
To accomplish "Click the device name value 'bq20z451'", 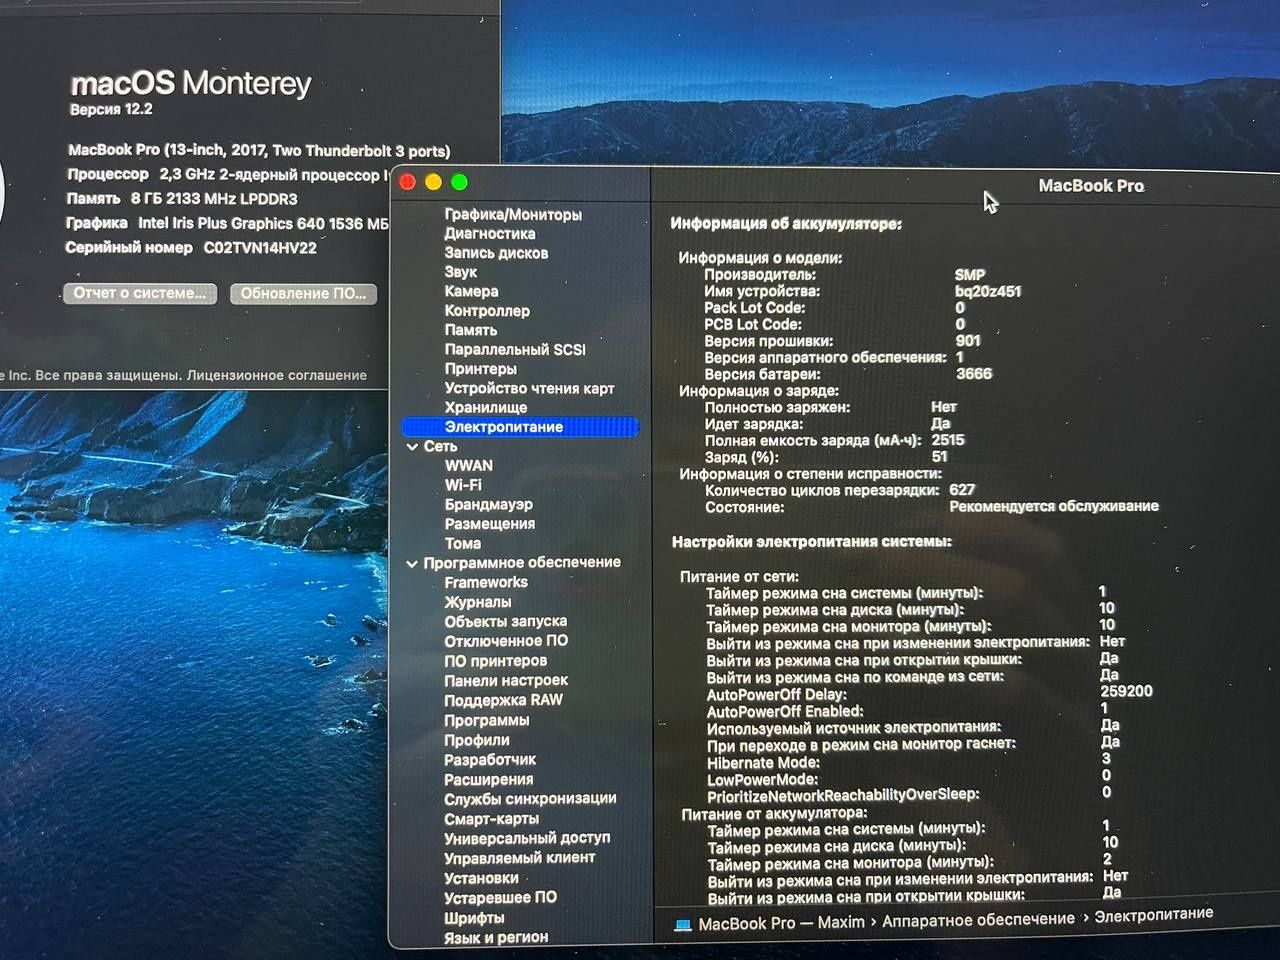I will (x=988, y=291).
